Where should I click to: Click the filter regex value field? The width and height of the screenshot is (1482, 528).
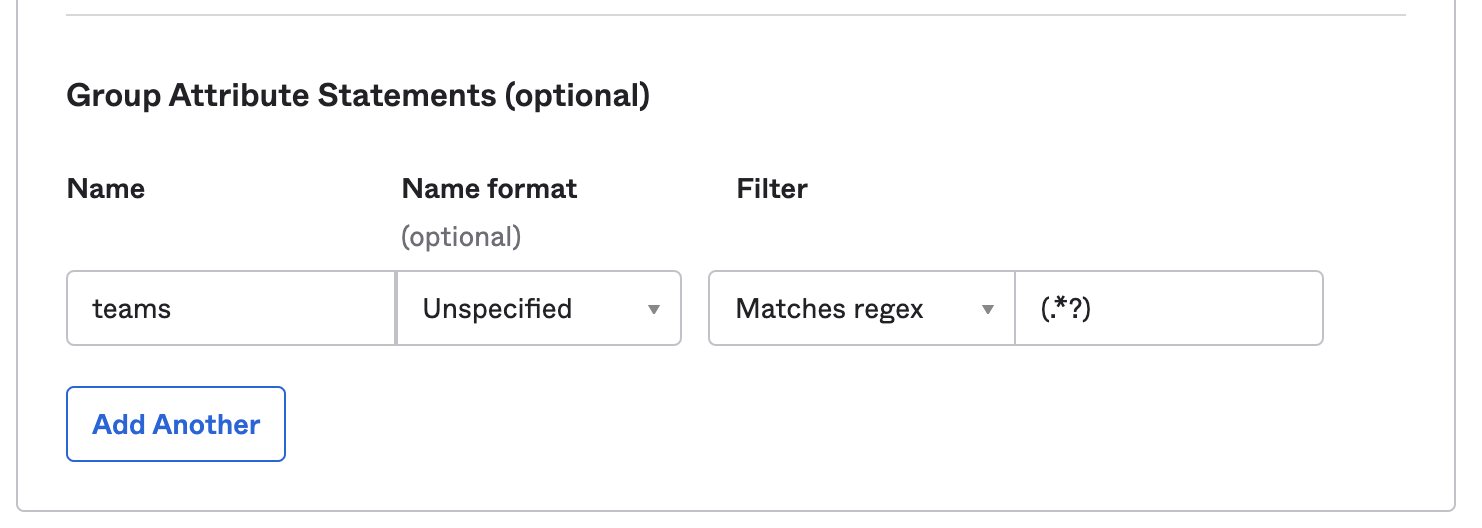click(x=1168, y=308)
